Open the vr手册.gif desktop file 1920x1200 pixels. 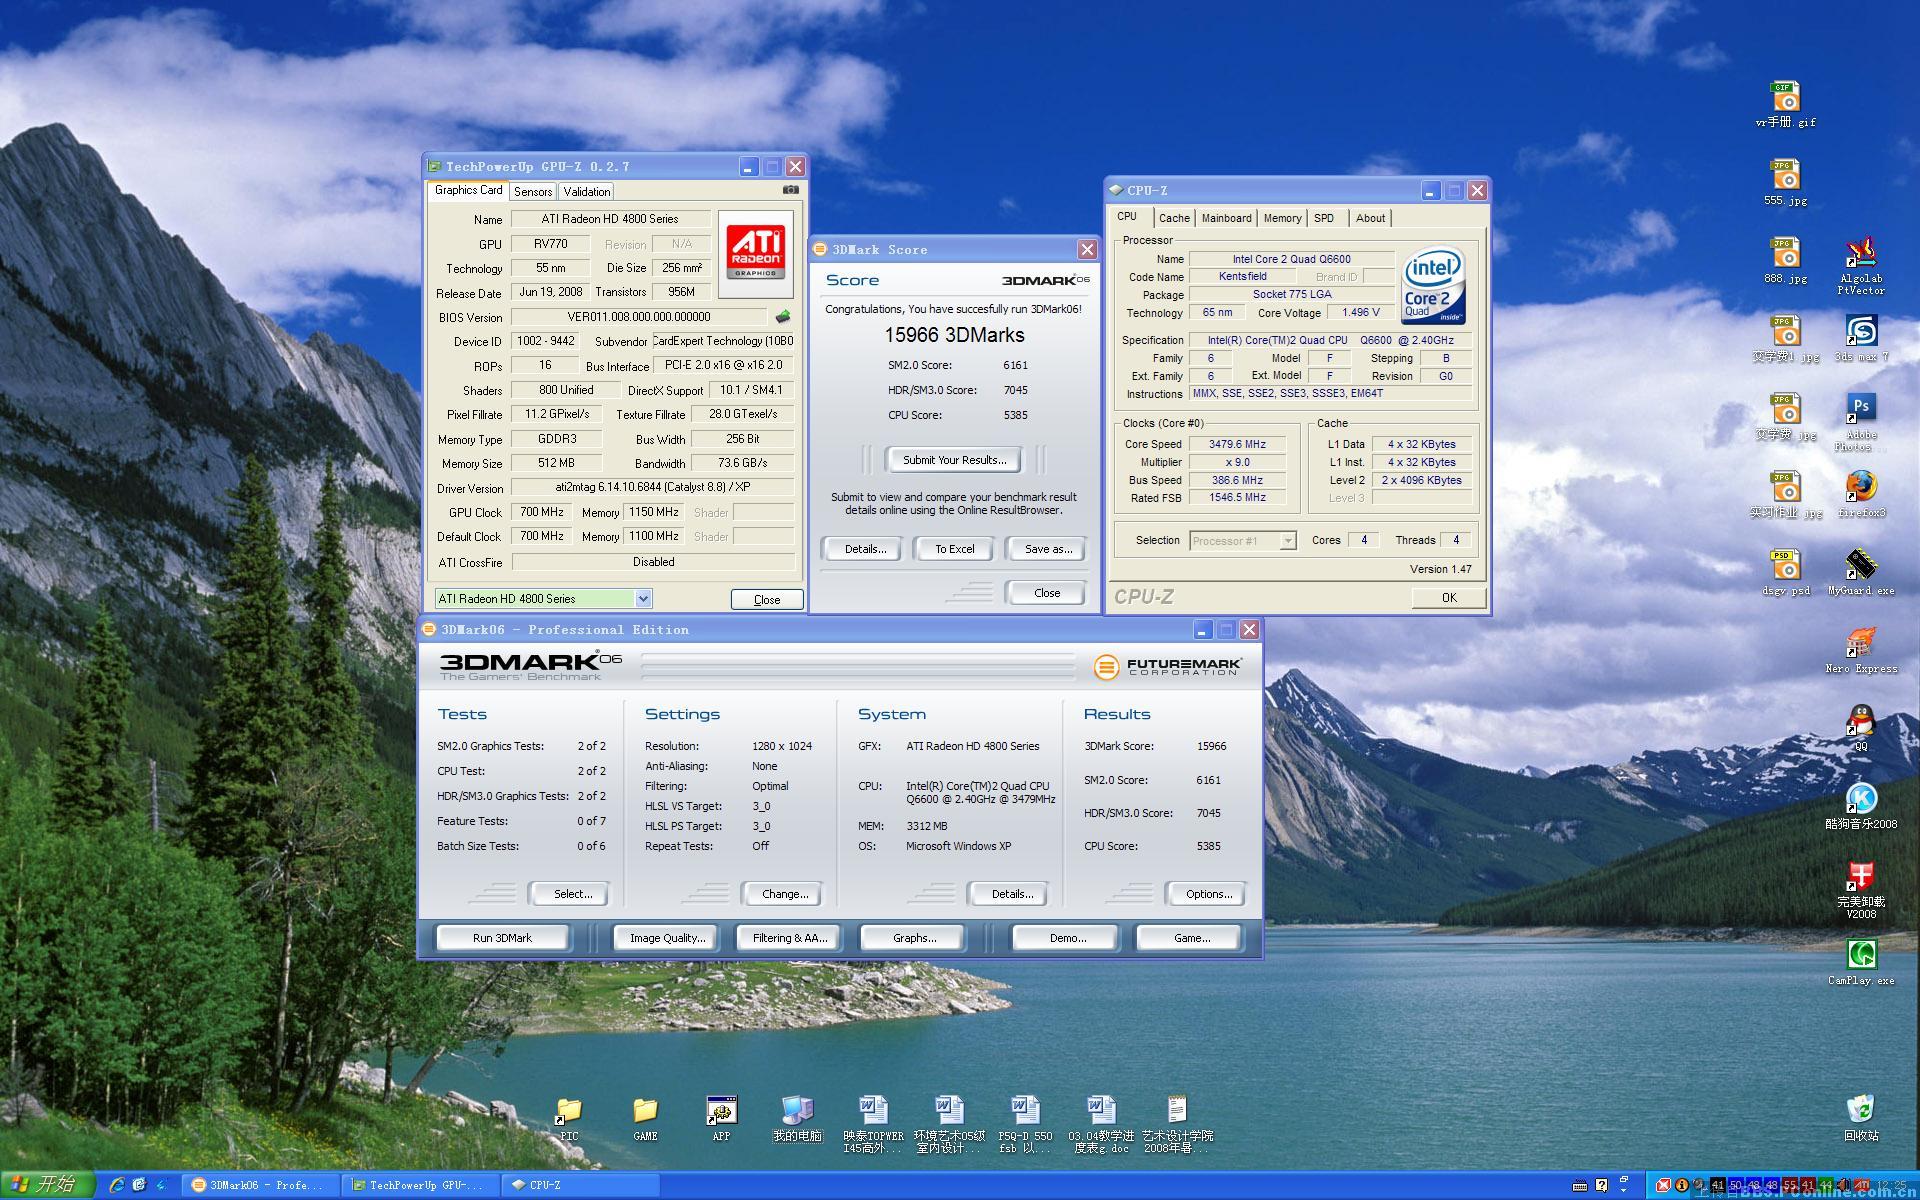coord(1785,105)
